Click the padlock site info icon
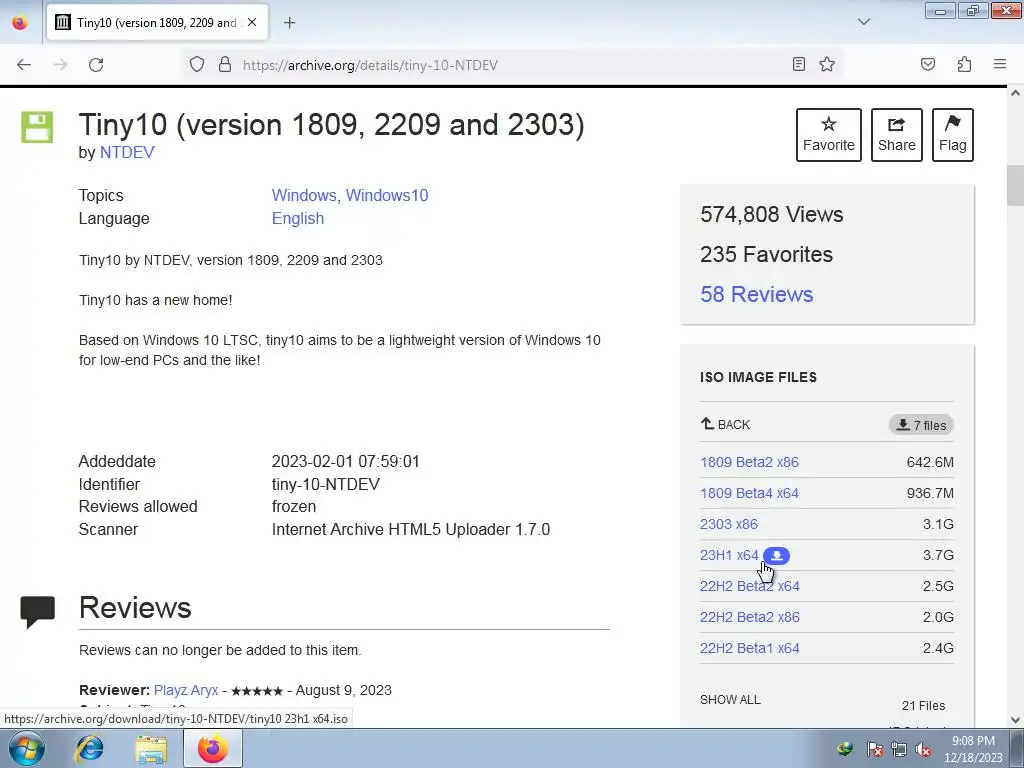1024x768 pixels. point(225,65)
